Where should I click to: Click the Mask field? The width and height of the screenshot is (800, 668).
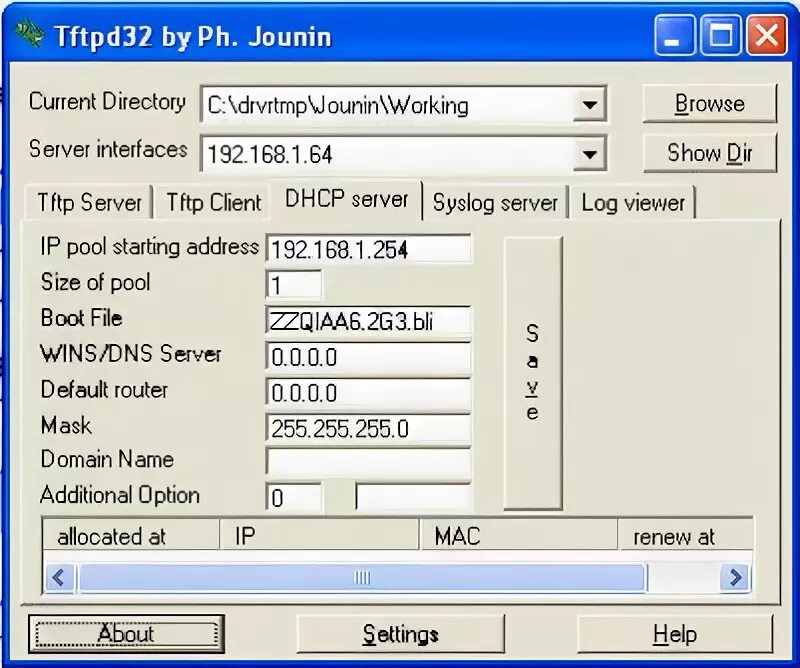tap(368, 428)
